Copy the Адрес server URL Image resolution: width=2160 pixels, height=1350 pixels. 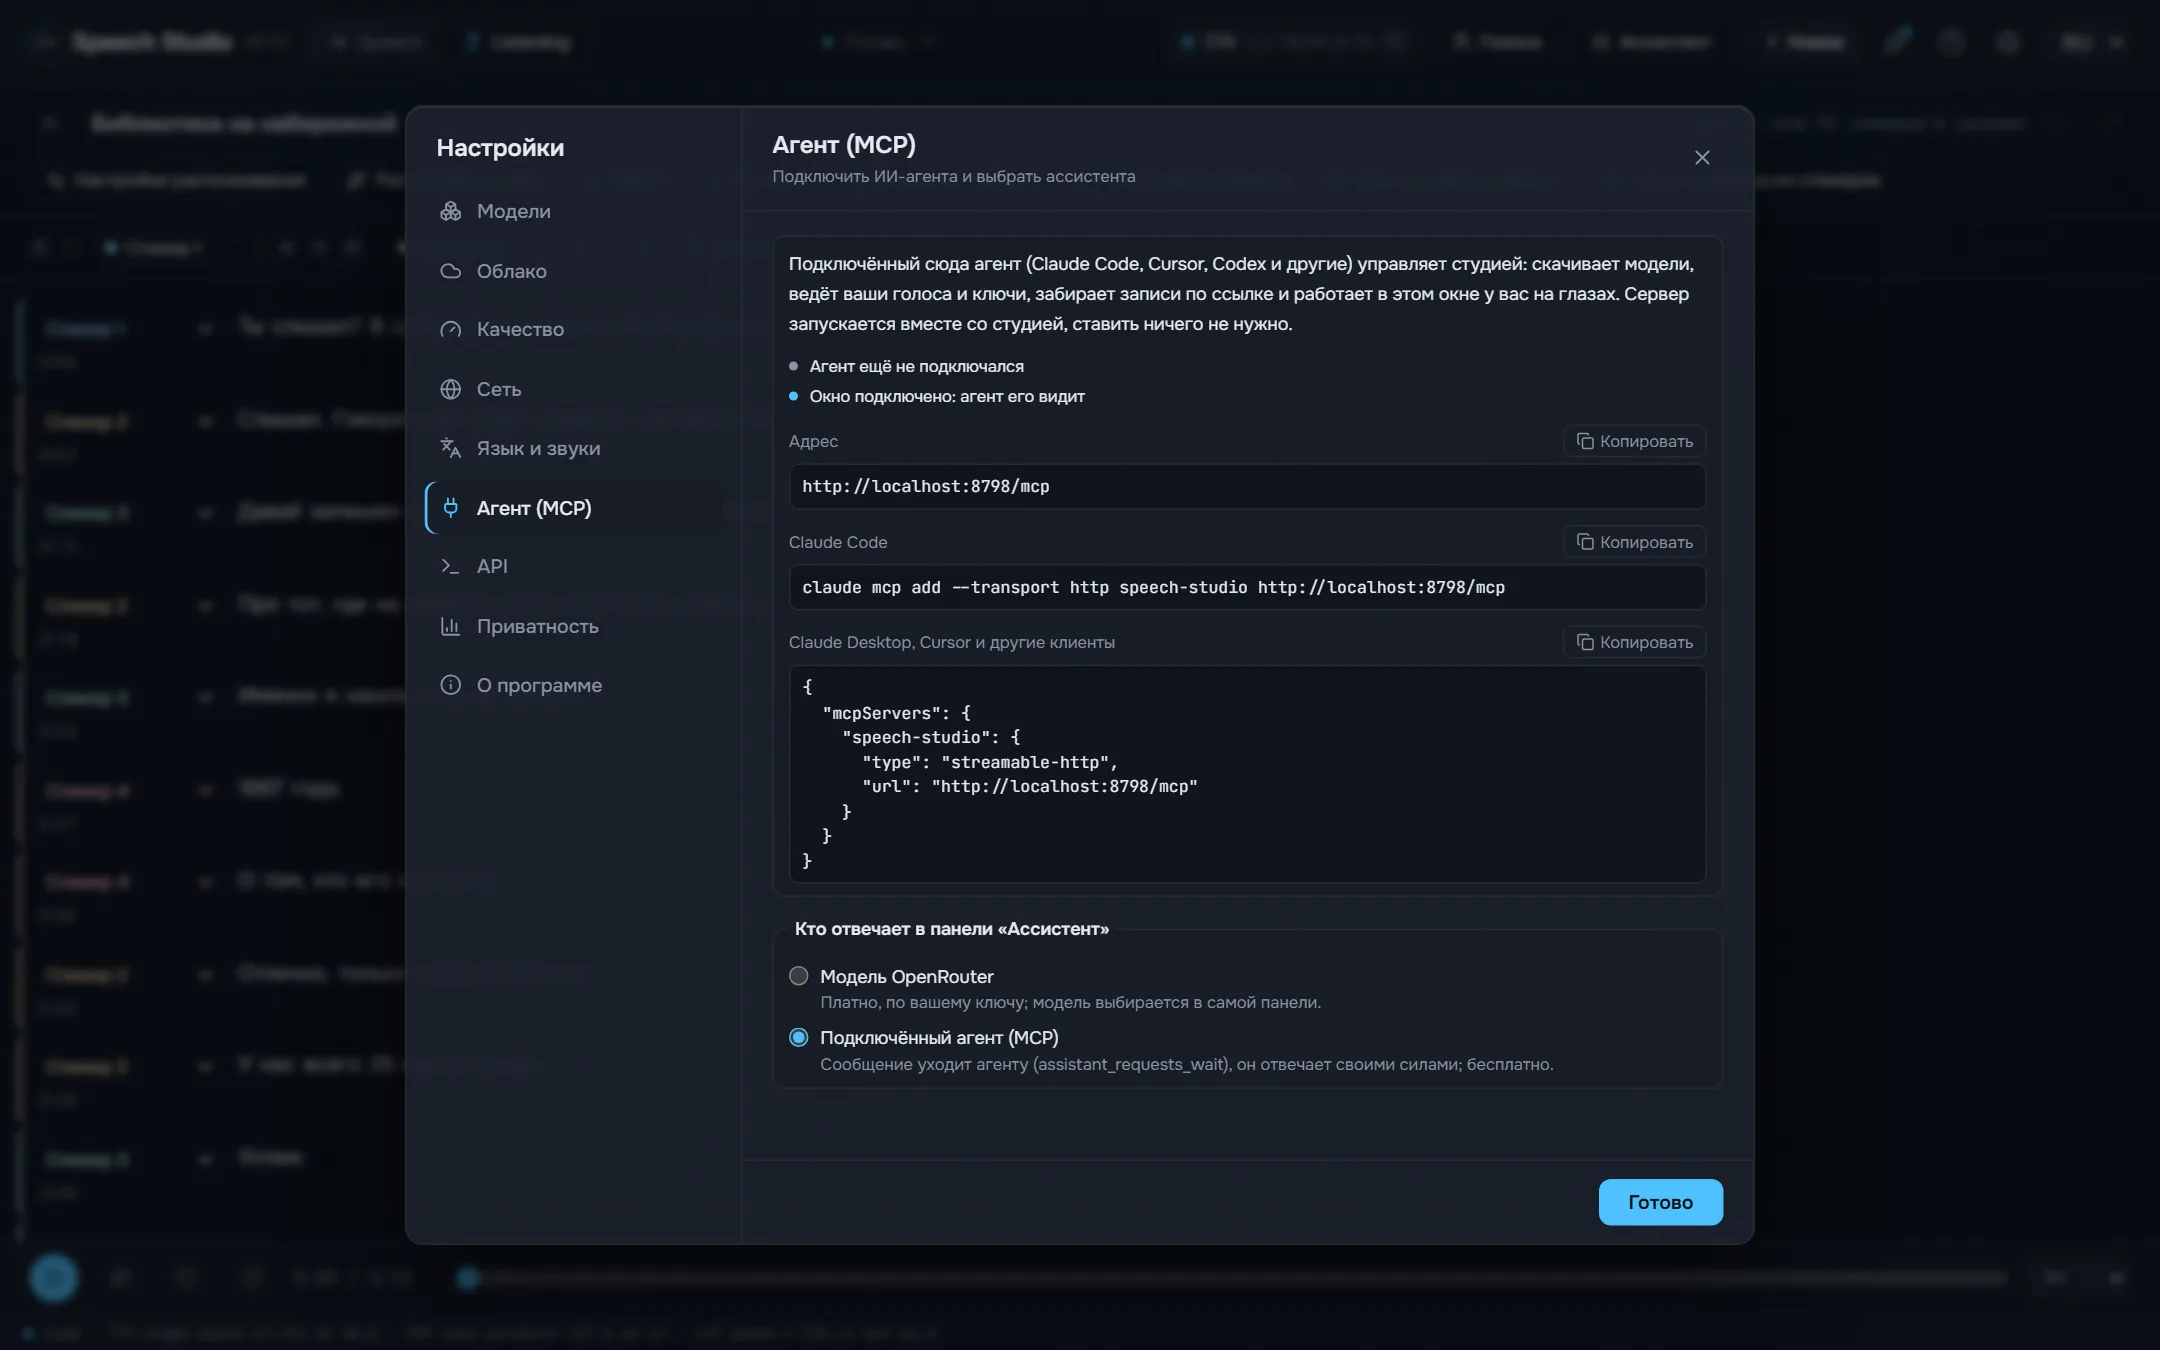click(x=1634, y=441)
